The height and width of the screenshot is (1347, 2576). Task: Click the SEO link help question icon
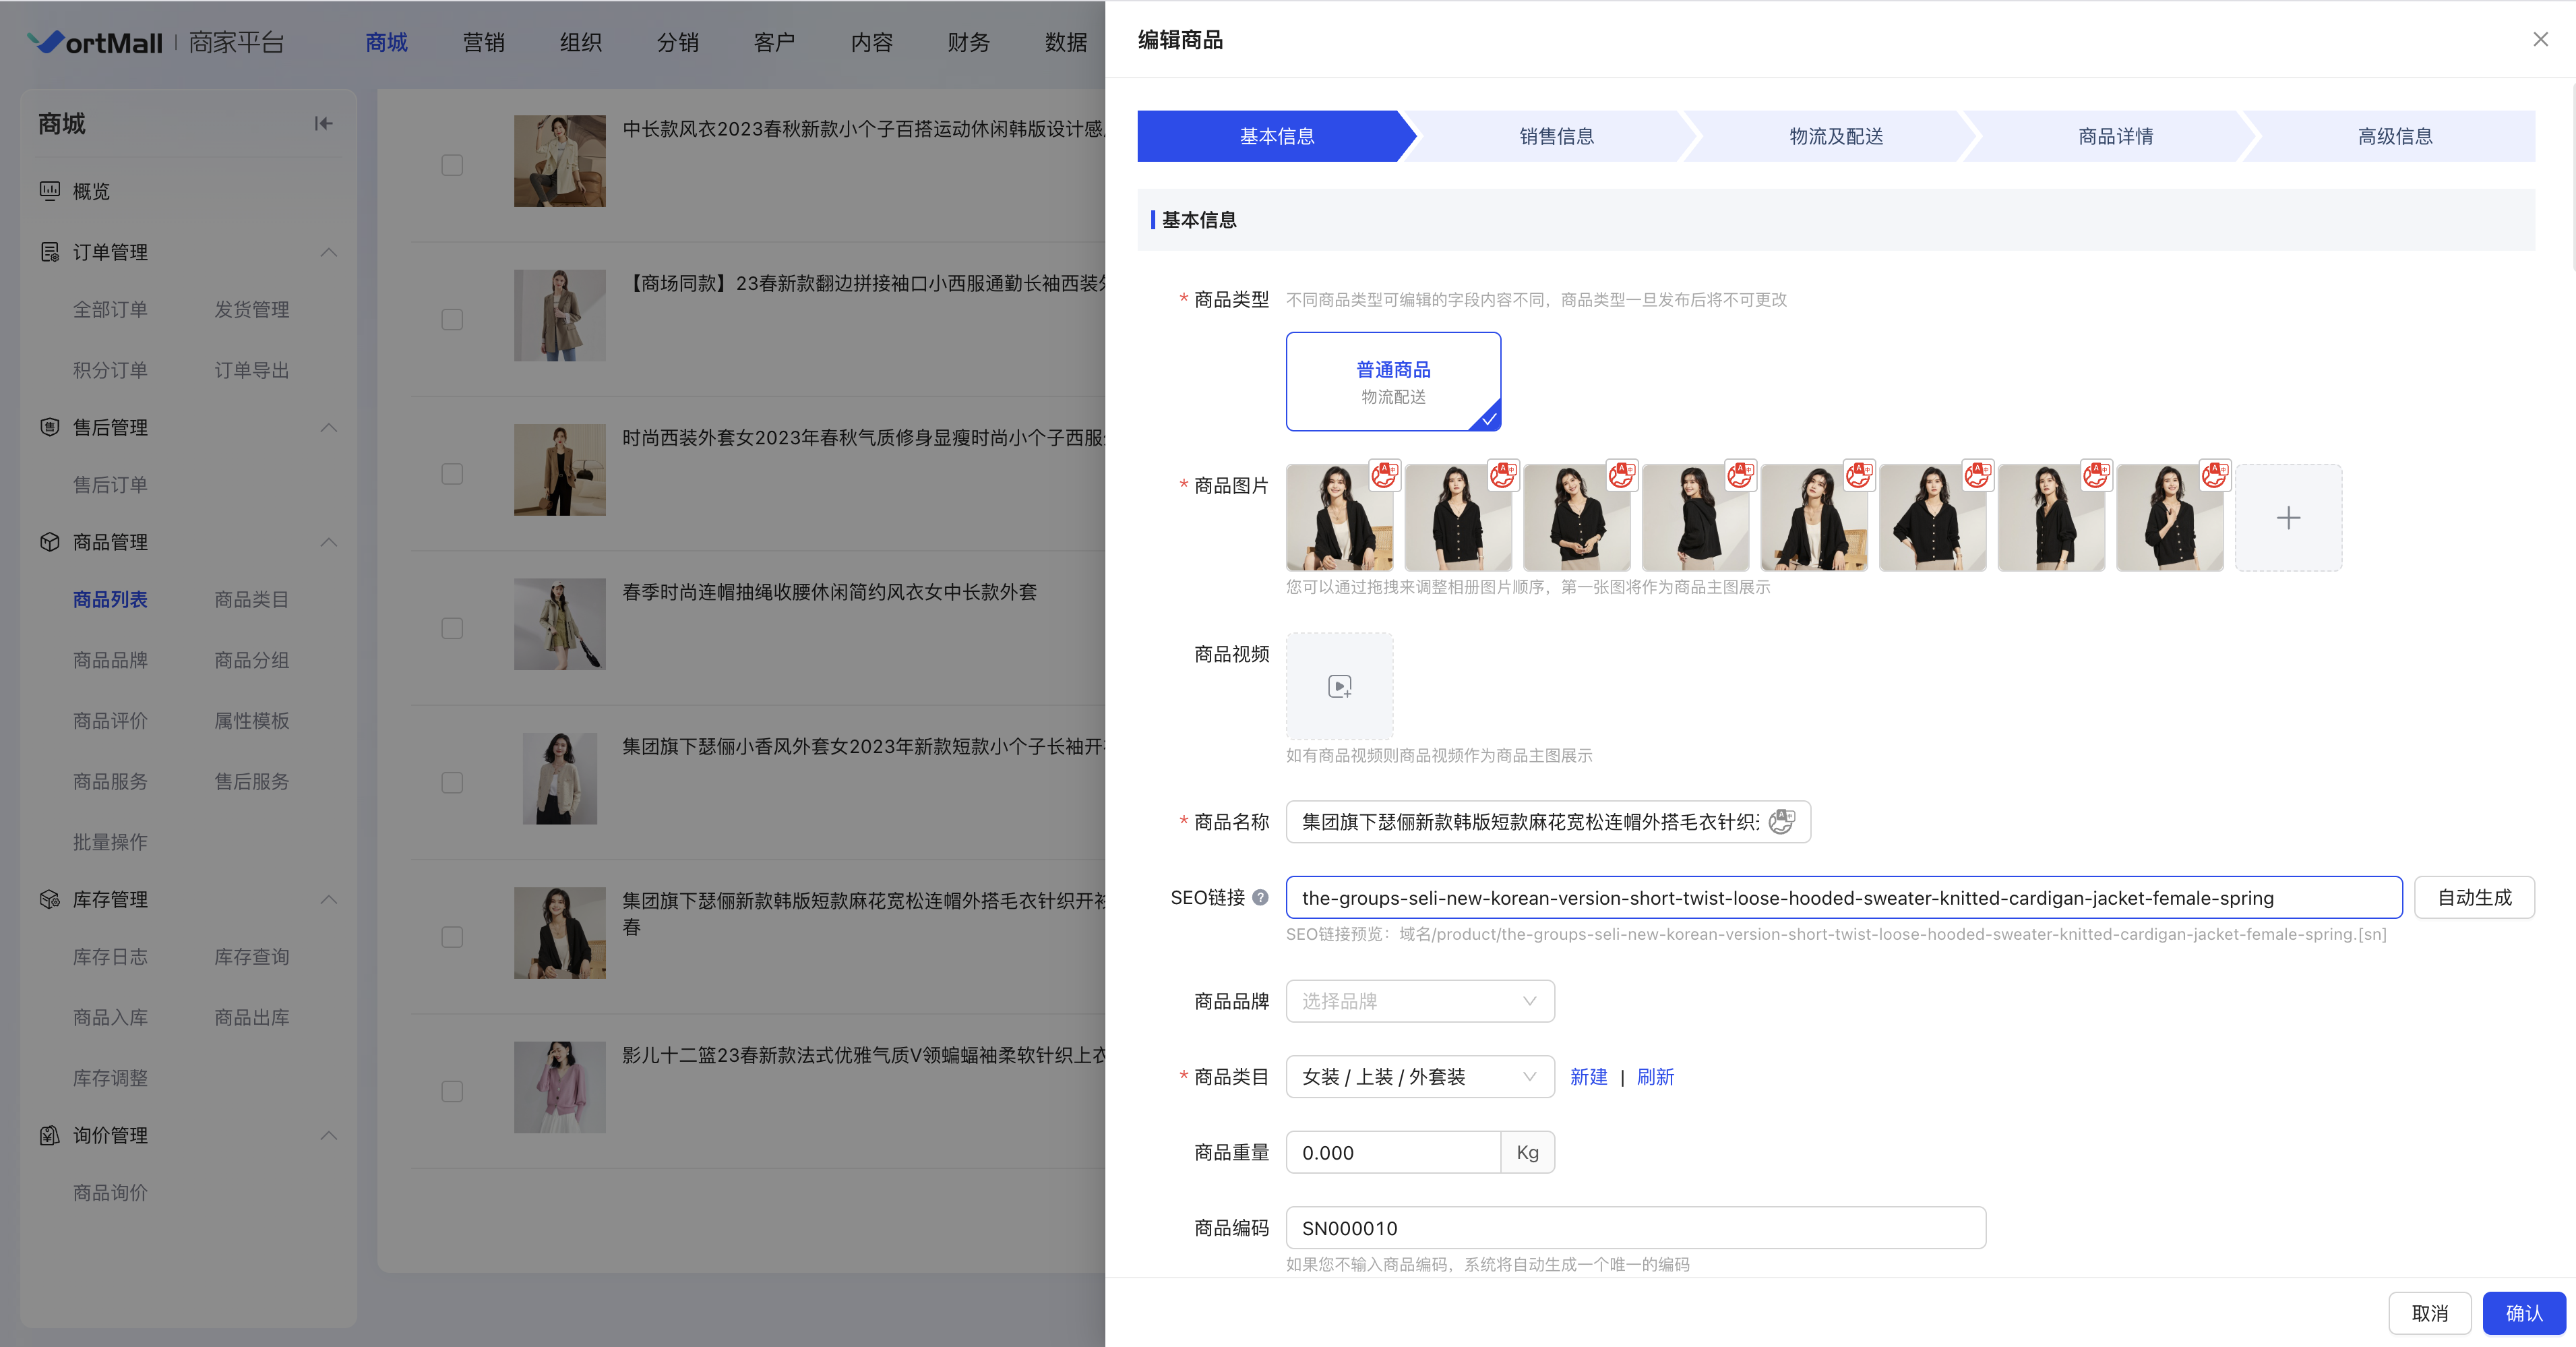[x=1261, y=898]
